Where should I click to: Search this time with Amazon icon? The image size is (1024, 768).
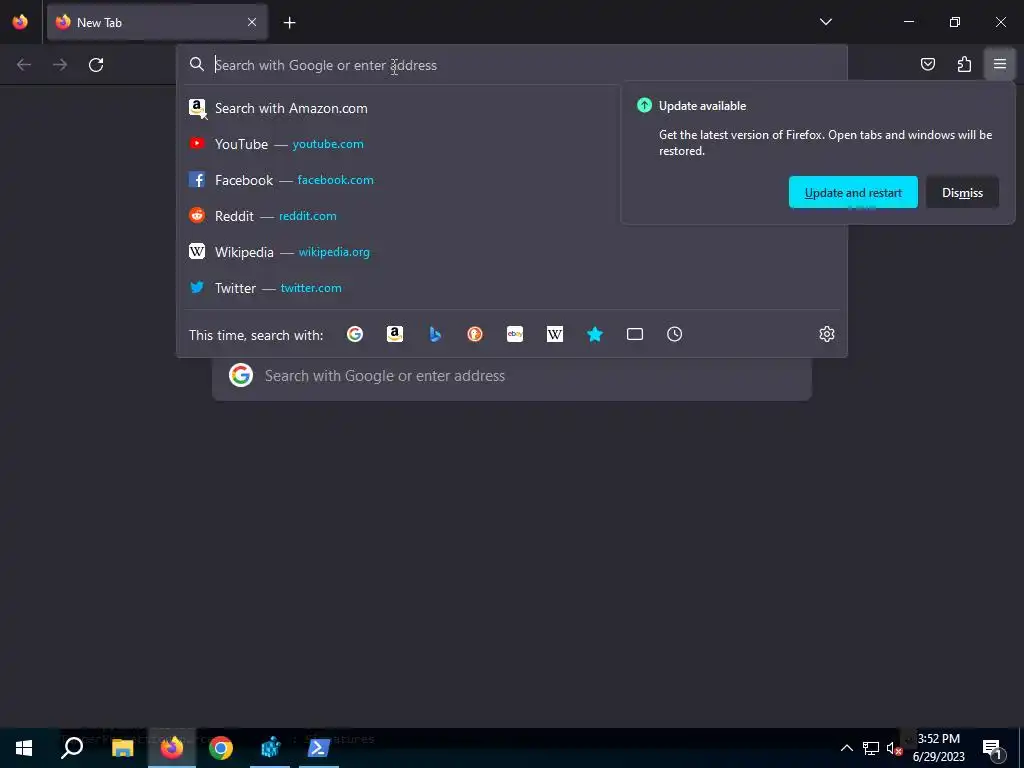click(x=394, y=334)
